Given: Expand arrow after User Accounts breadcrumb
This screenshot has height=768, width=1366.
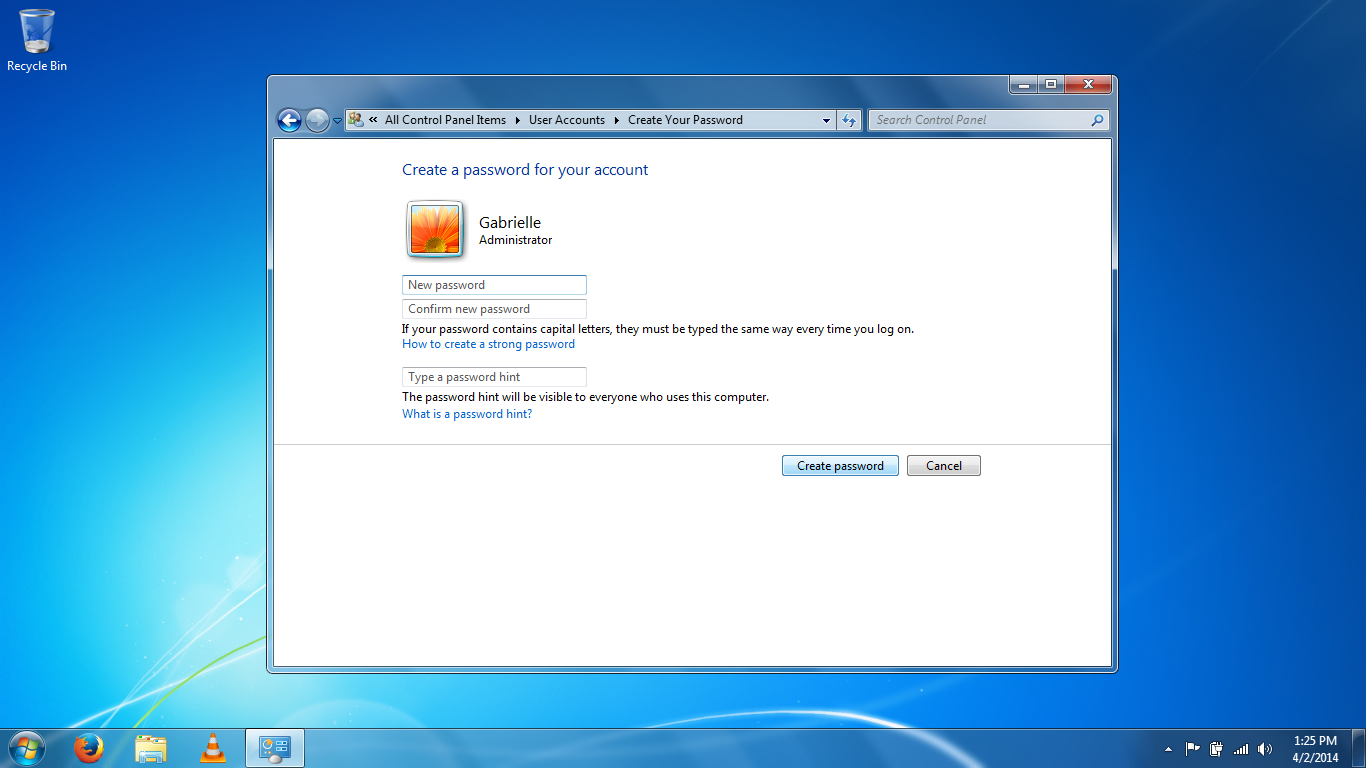Looking at the screenshot, I should (x=617, y=120).
